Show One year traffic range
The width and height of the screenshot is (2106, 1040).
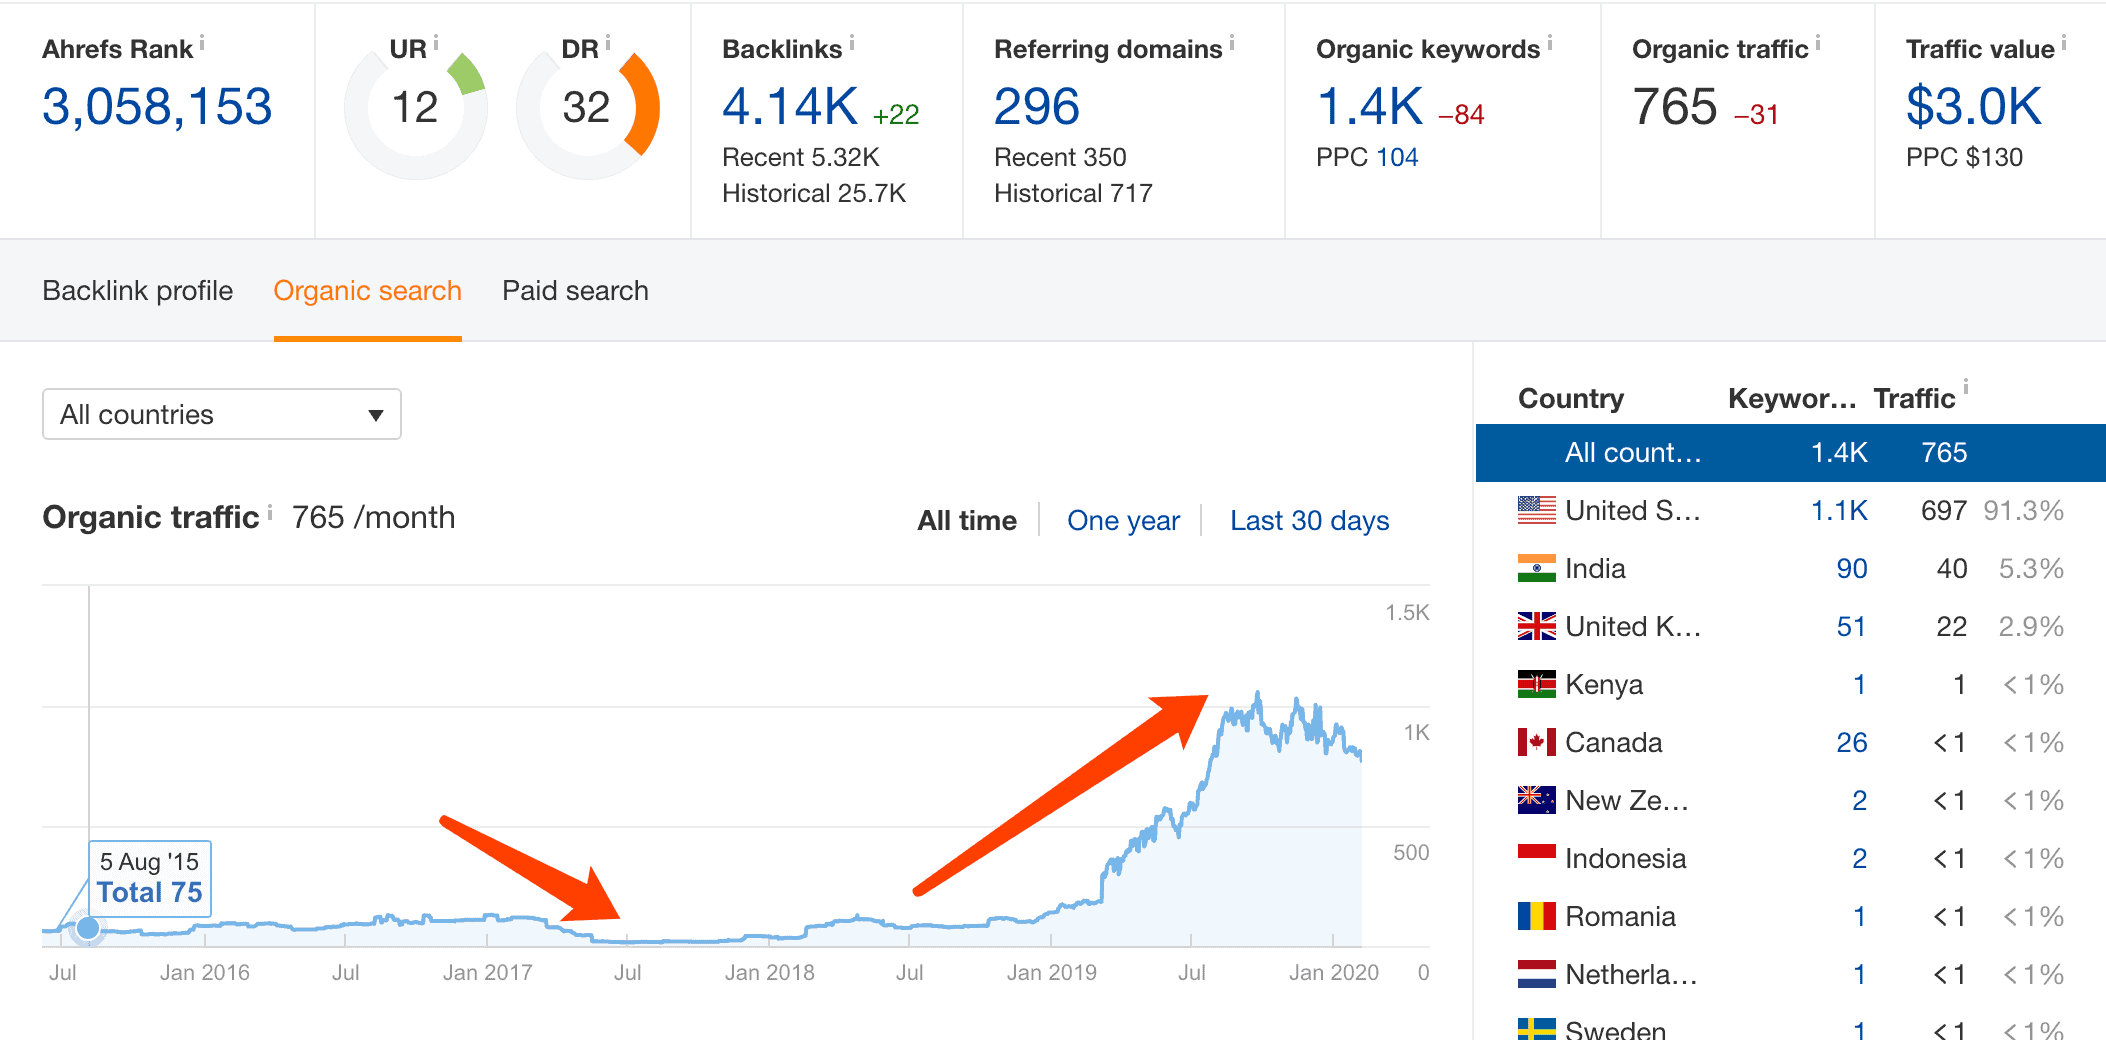[x=1123, y=520]
